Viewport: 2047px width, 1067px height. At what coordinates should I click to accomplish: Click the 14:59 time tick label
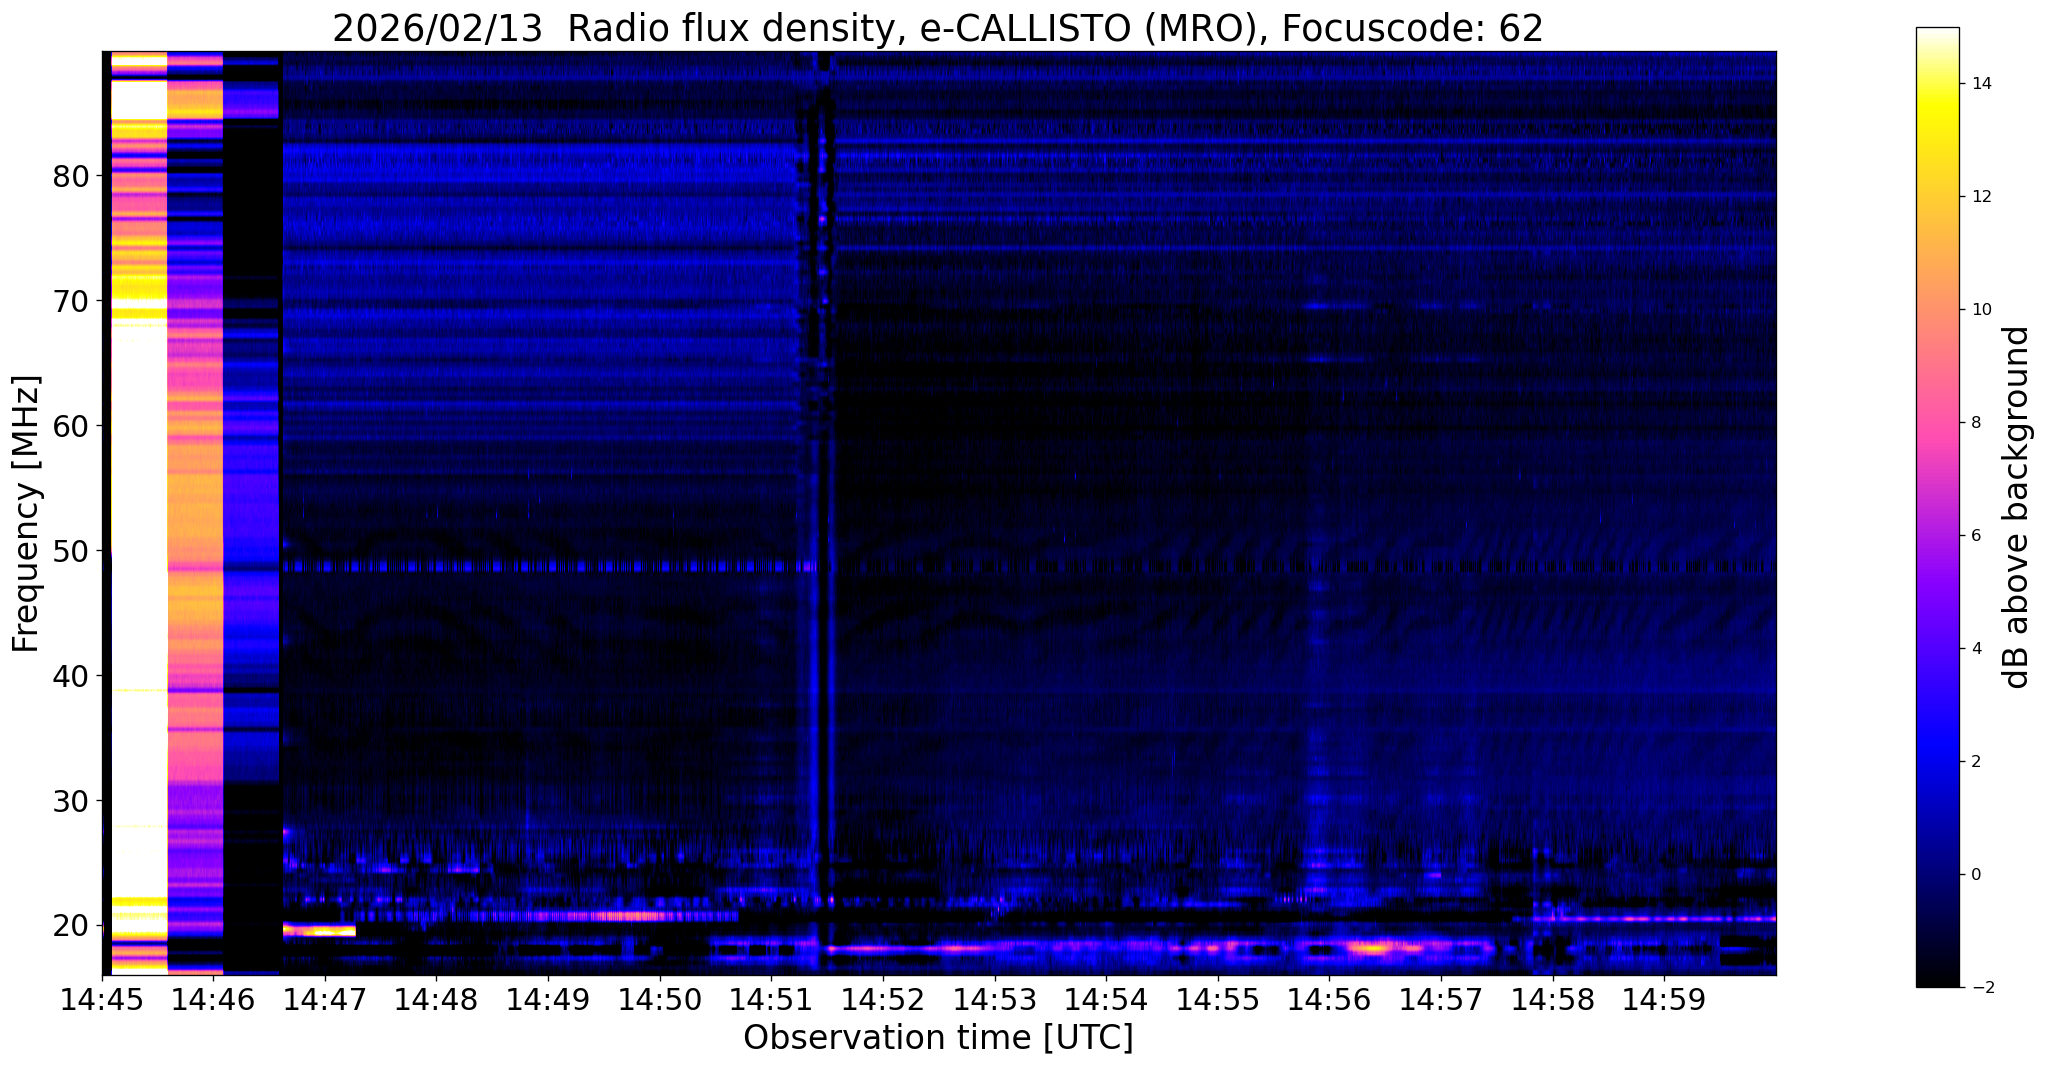[1663, 998]
